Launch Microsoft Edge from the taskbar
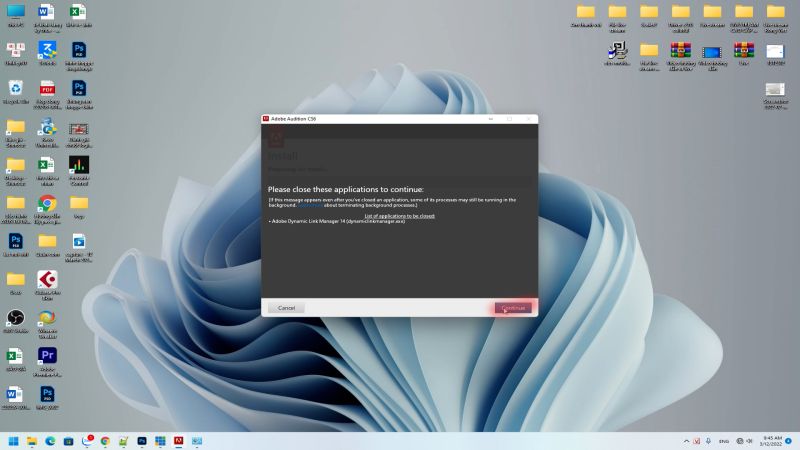Screen dimensions: 800x450 tap(50, 441)
